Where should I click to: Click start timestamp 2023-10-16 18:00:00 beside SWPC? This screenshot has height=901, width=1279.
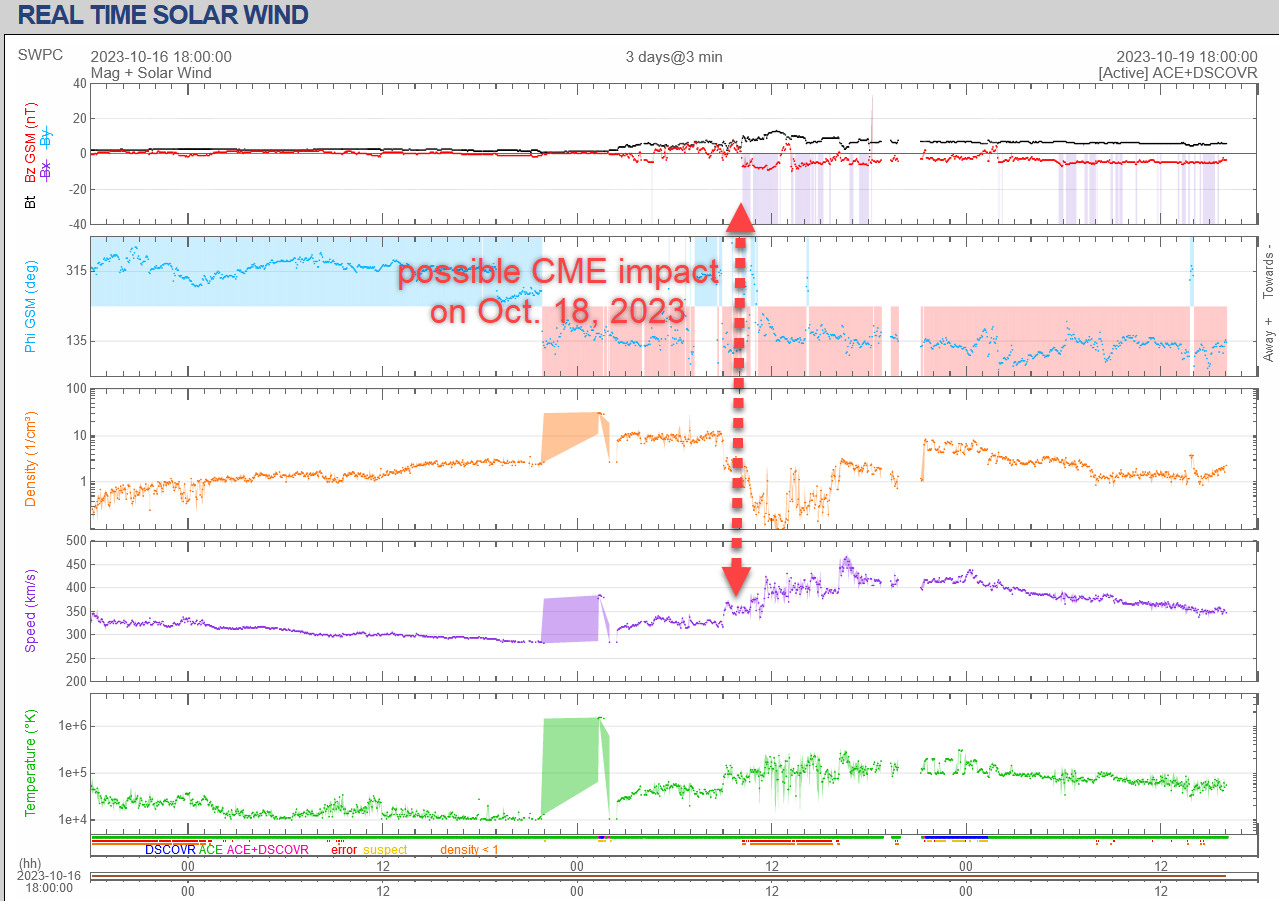point(161,57)
